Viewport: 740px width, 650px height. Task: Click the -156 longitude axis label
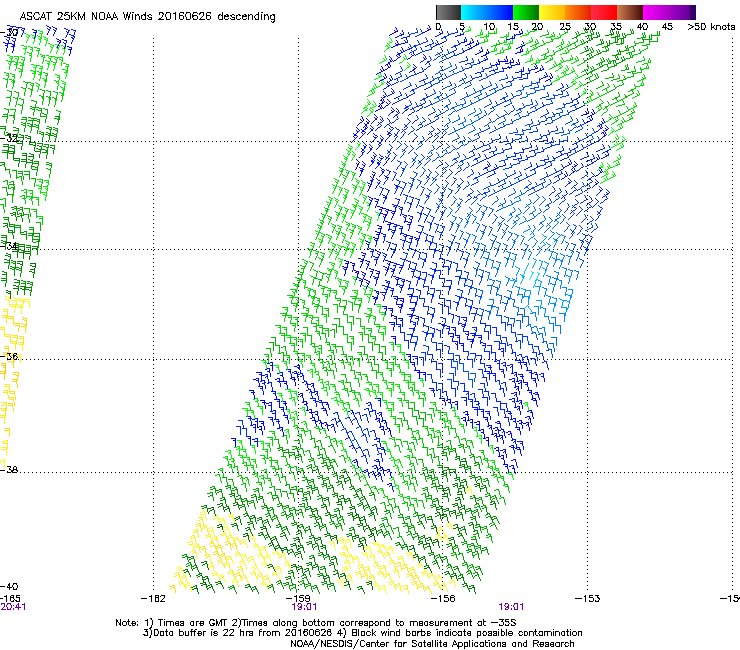click(x=443, y=599)
